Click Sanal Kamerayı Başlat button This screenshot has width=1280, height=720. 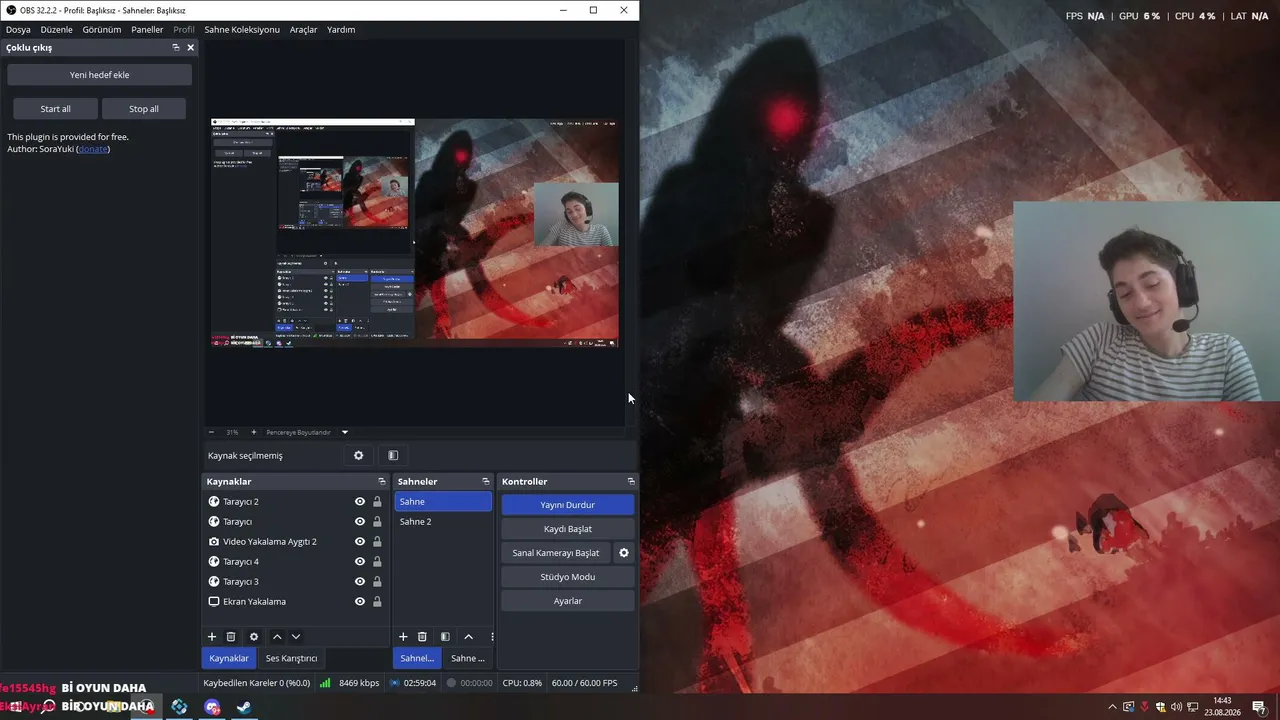coord(556,553)
